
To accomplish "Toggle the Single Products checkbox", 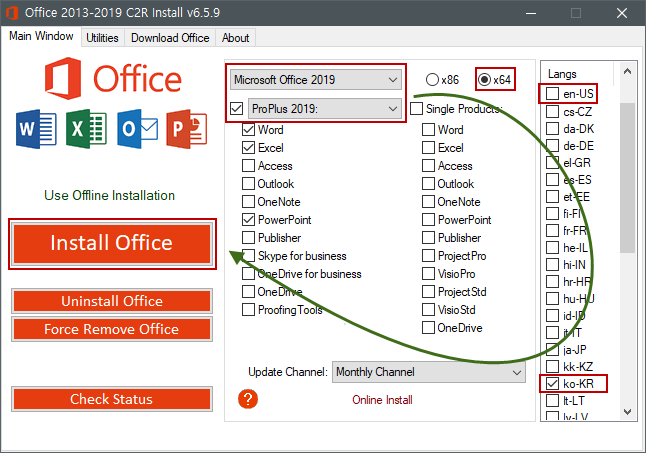I will click(417, 109).
